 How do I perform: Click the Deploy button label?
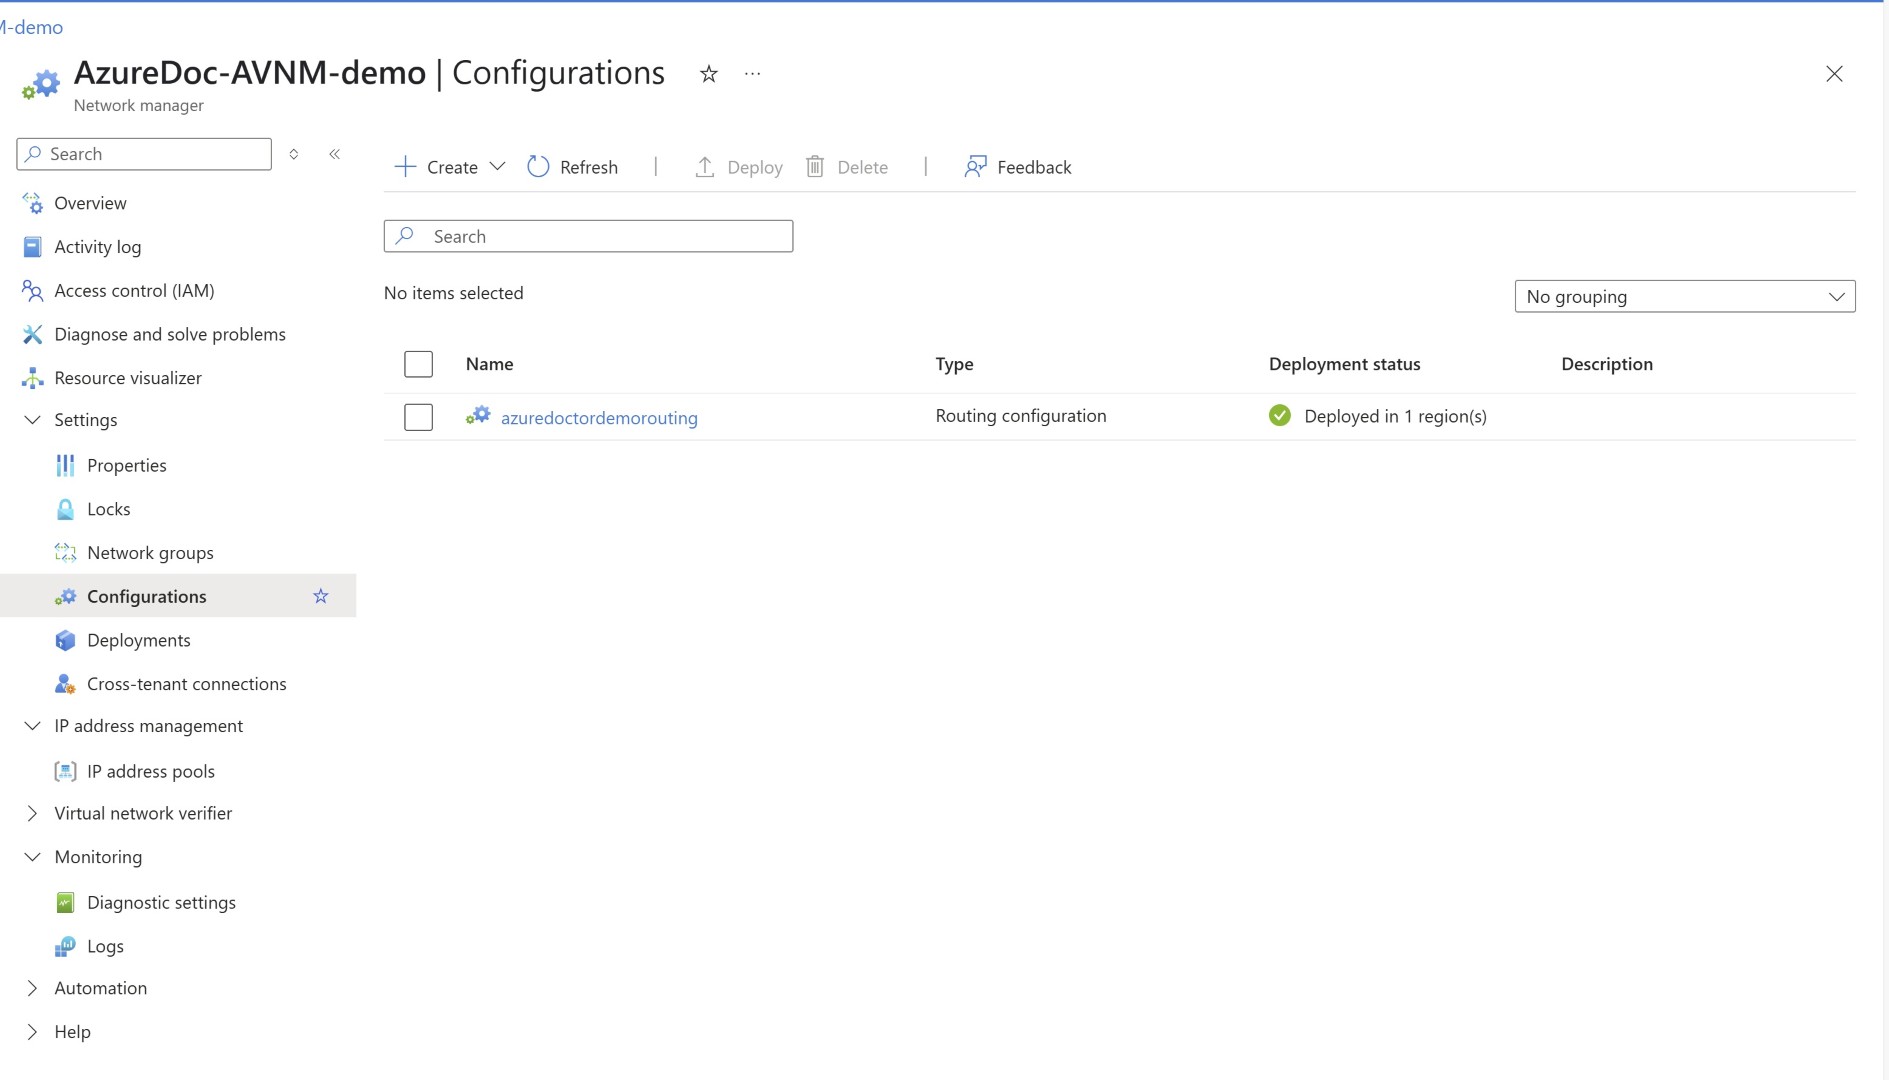point(755,167)
